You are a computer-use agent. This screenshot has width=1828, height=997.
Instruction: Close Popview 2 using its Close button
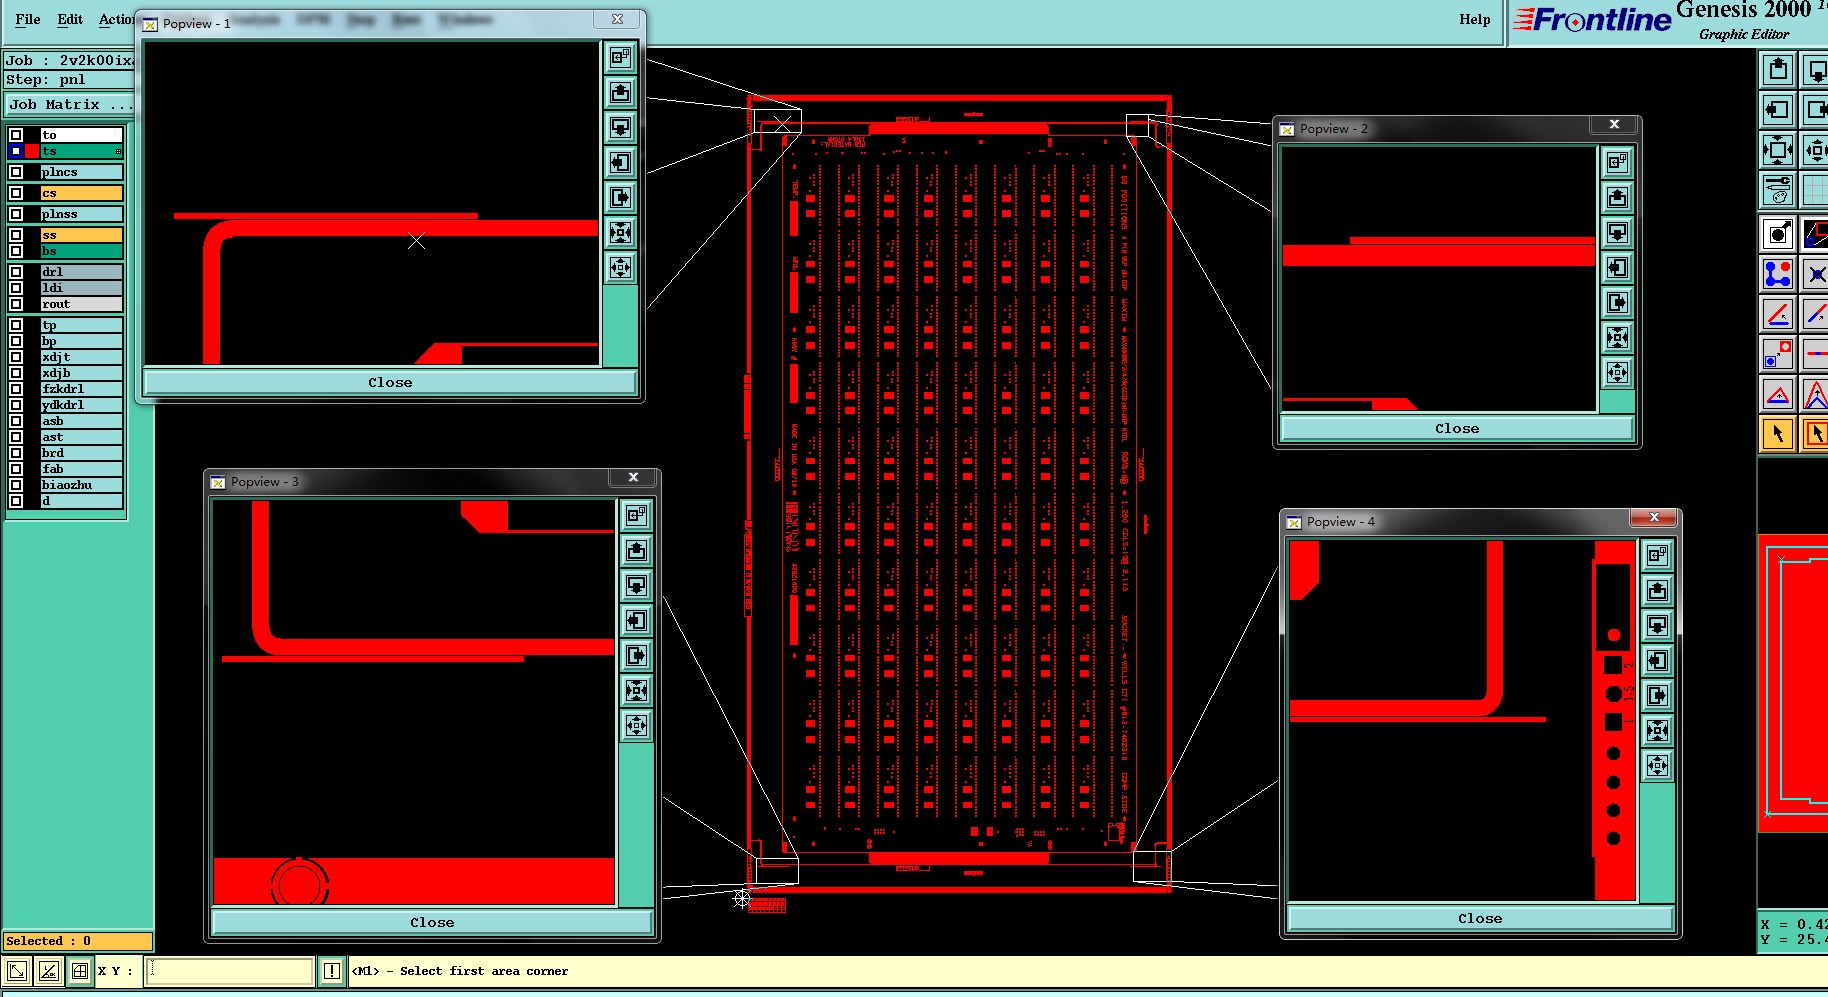[x=1457, y=429]
